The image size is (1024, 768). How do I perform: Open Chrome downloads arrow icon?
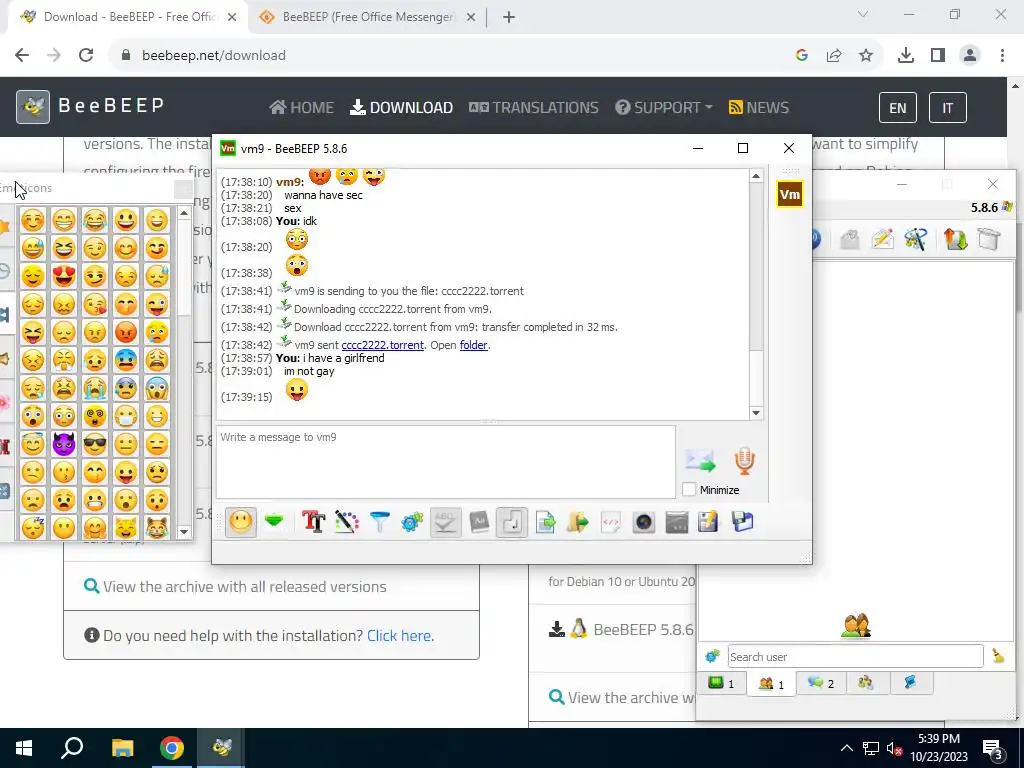point(906,56)
